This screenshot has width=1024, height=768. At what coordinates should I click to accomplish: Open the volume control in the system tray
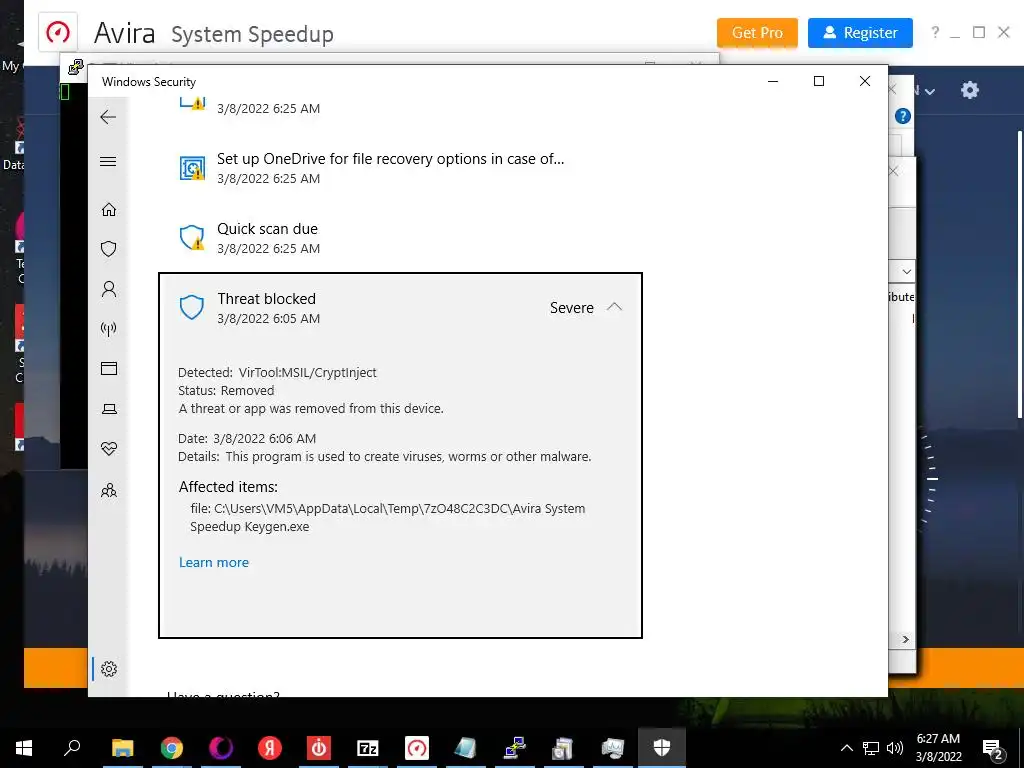click(895, 748)
